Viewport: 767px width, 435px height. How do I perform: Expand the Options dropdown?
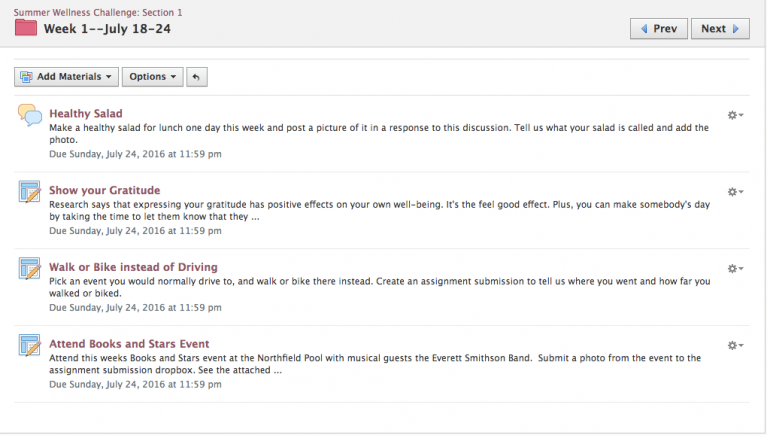coord(153,77)
